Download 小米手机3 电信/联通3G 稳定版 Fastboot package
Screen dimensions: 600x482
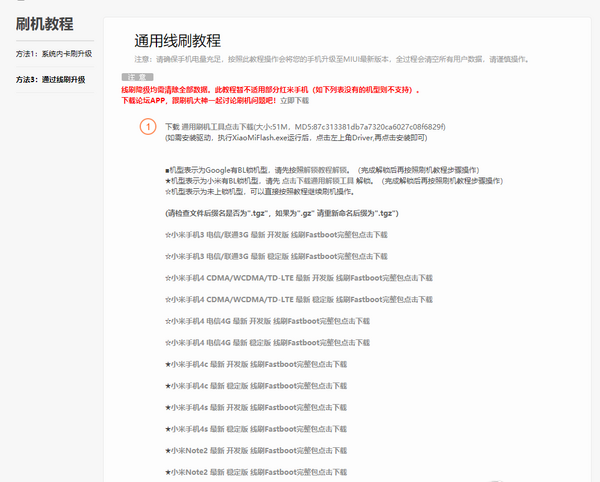click(276, 256)
